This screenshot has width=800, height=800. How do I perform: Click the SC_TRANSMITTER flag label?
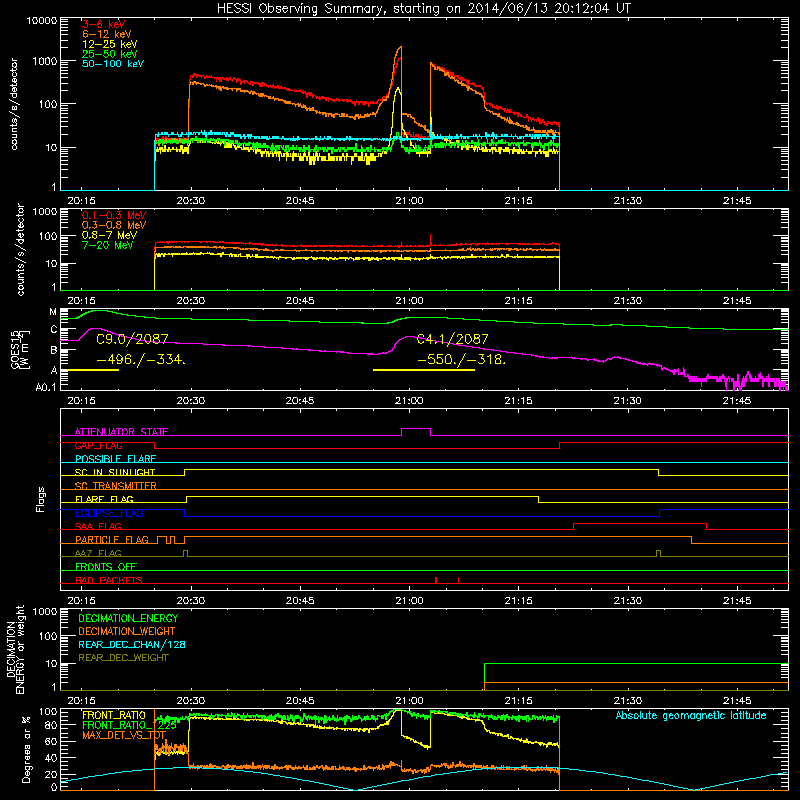(x=116, y=486)
